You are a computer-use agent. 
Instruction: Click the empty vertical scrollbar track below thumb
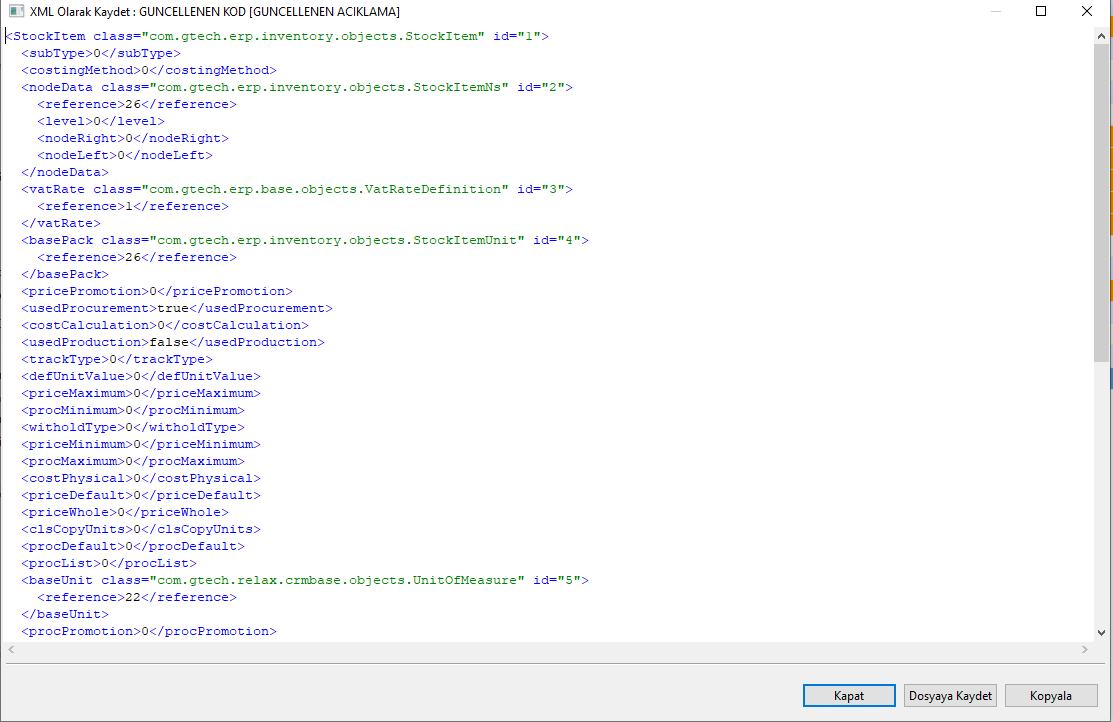tap(1101, 500)
